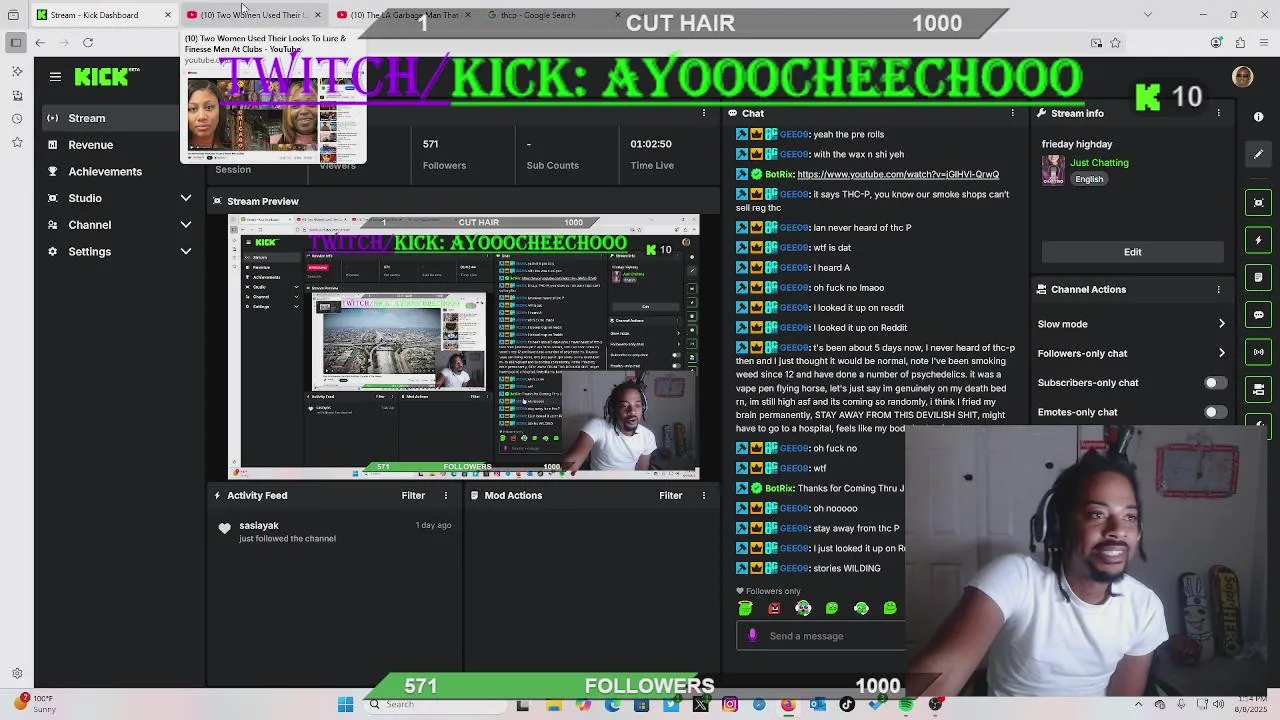Open Stream info three-dot options

coord(1218,113)
